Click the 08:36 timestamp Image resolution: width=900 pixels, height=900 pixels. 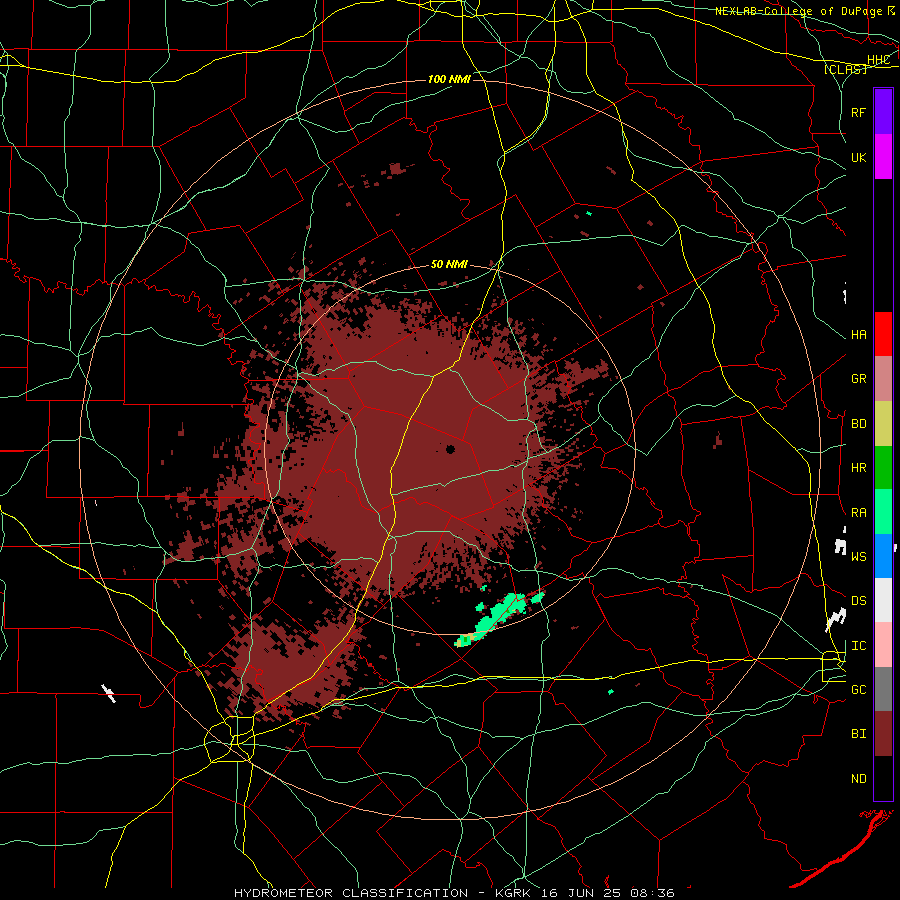tap(651, 893)
